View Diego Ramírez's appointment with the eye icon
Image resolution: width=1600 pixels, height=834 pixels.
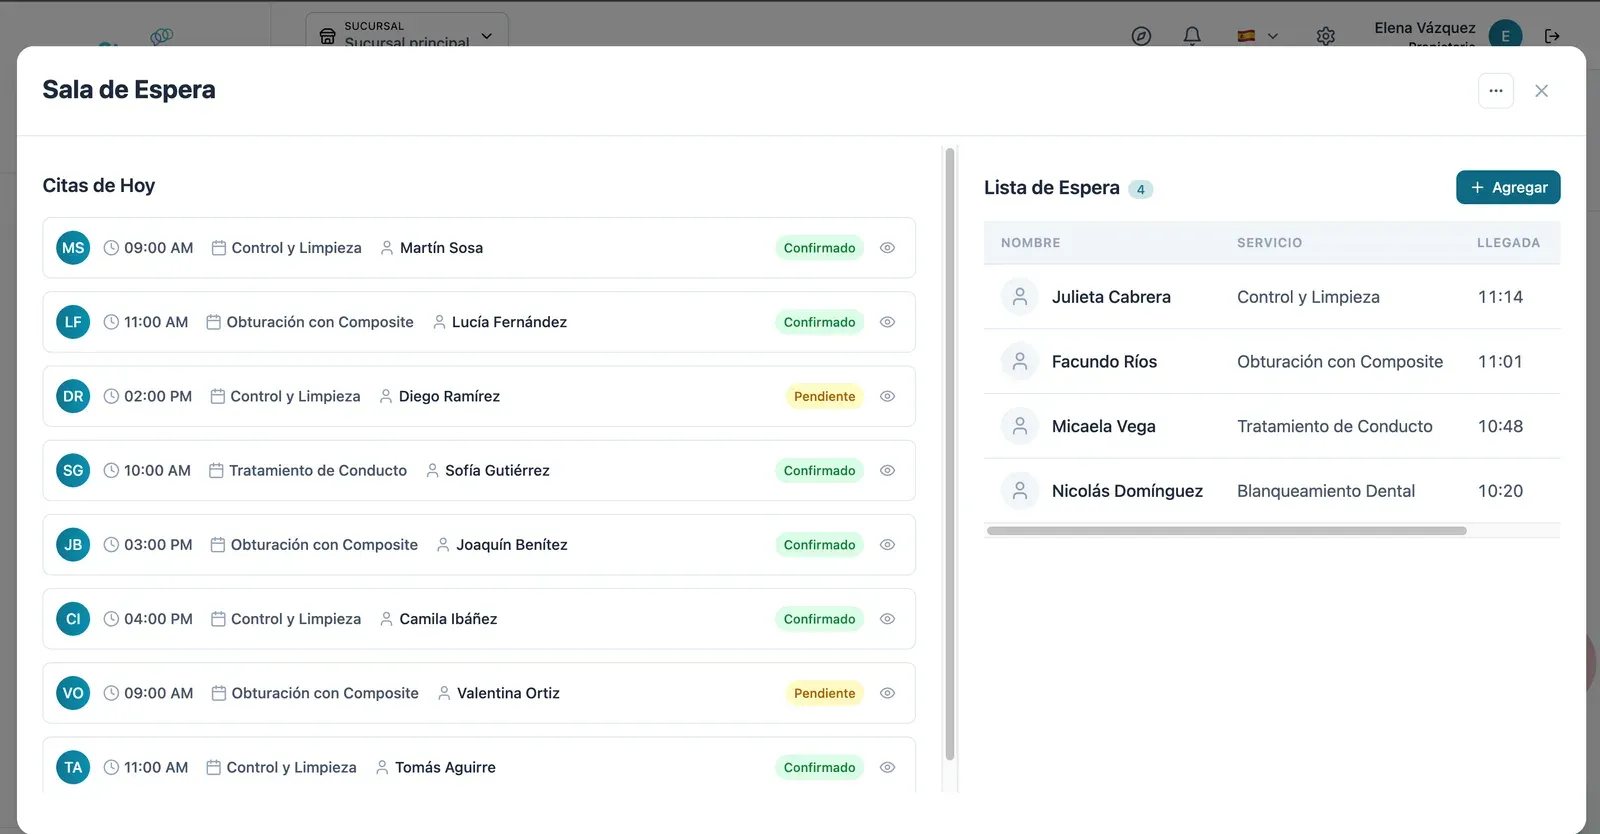point(887,396)
